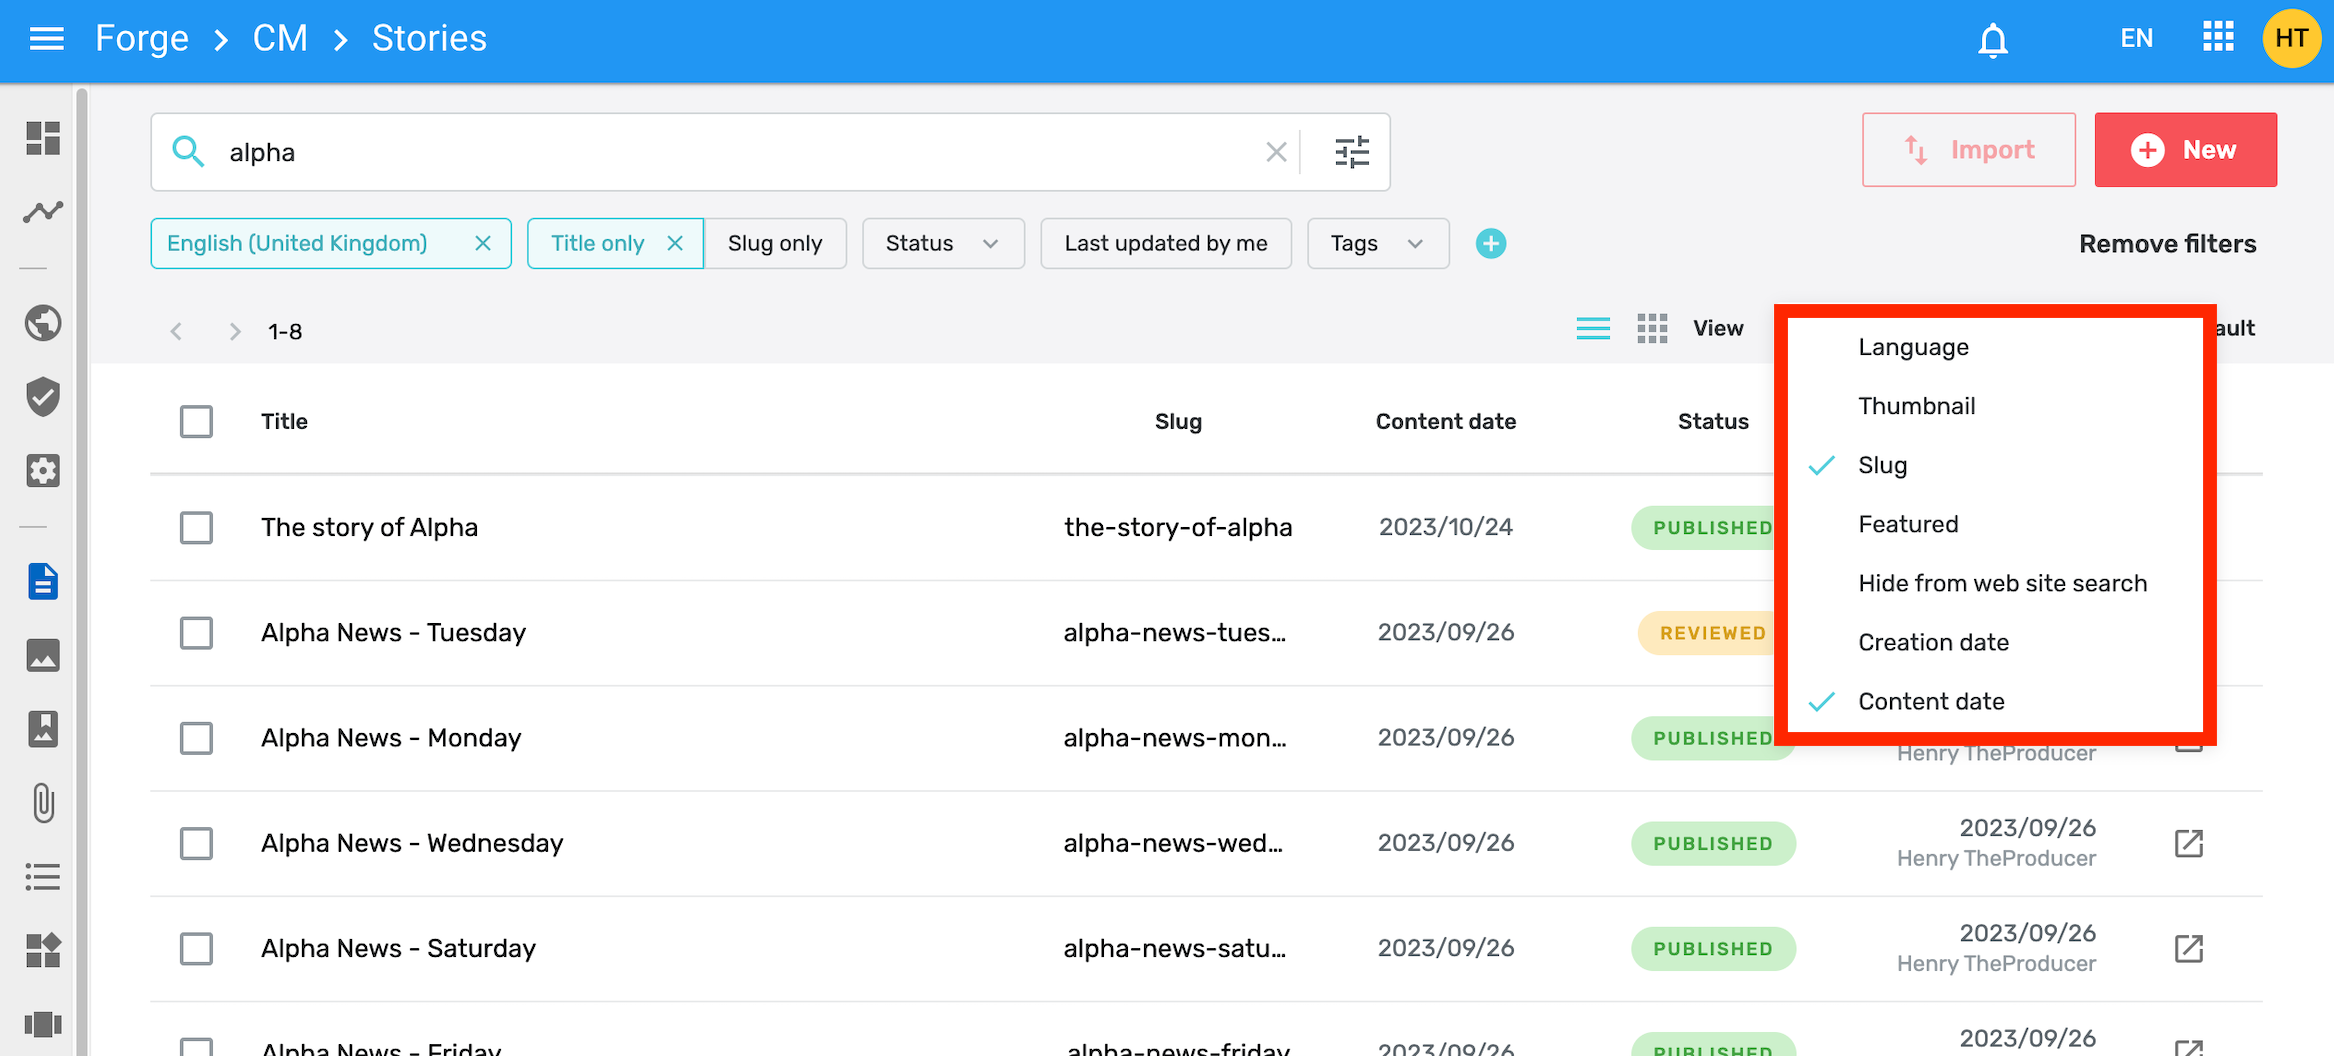Screen dimensions: 2334x1056
Task: Open the shield checkmark sidebar icon
Action: click(43, 397)
